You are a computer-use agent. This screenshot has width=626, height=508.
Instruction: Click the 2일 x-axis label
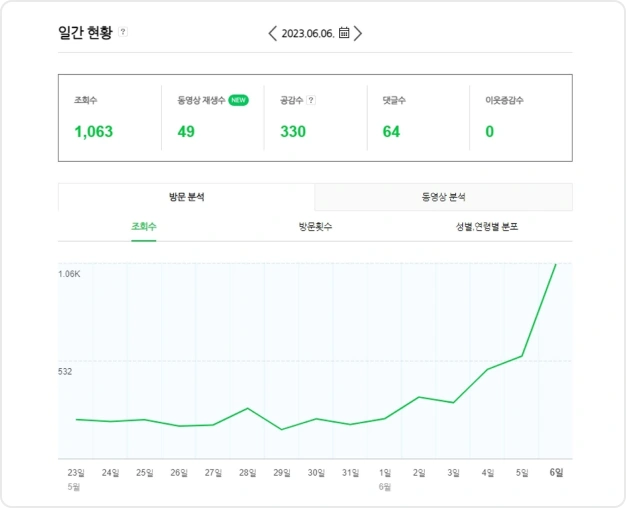coord(419,473)
